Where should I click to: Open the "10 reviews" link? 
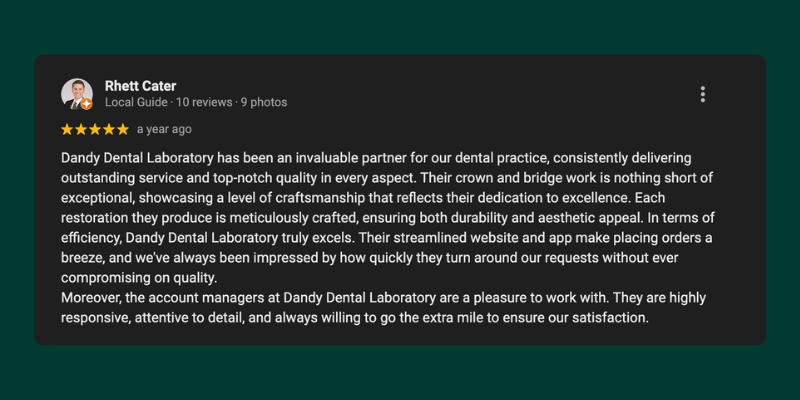pos(205,102)
